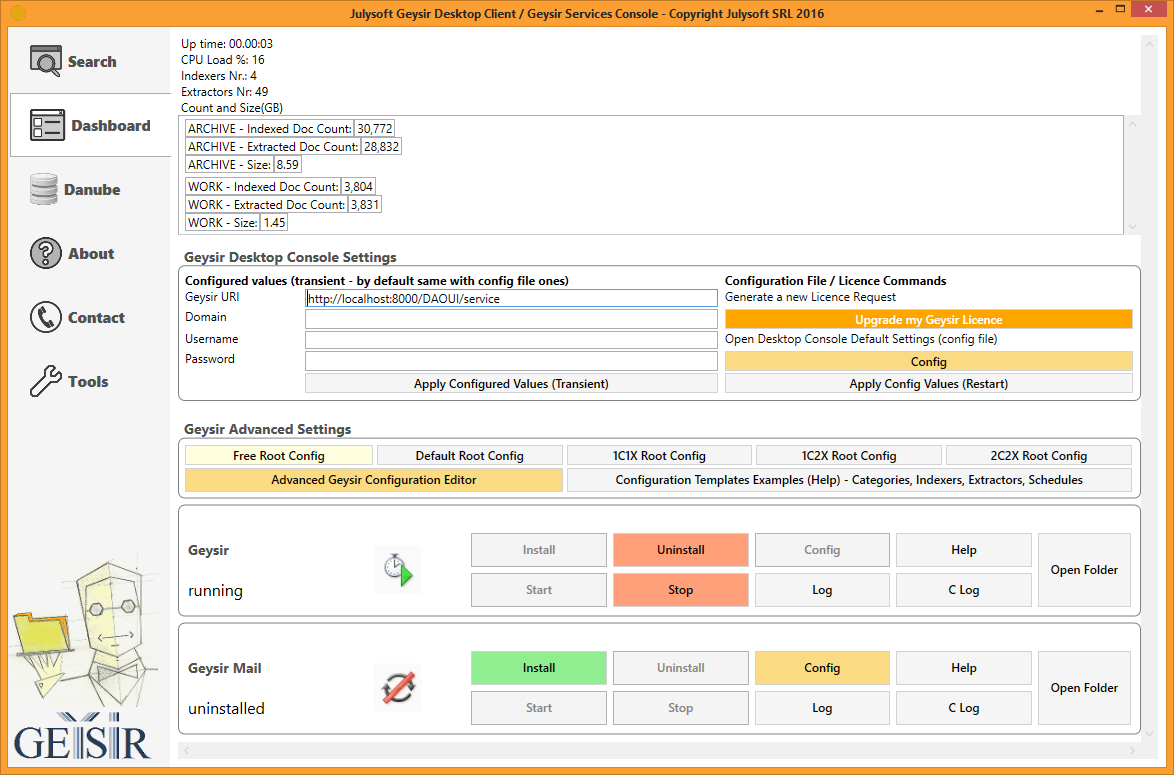Click Apply Configured Values (Transient)
The image size is (1174, 775).
(511, 383)
